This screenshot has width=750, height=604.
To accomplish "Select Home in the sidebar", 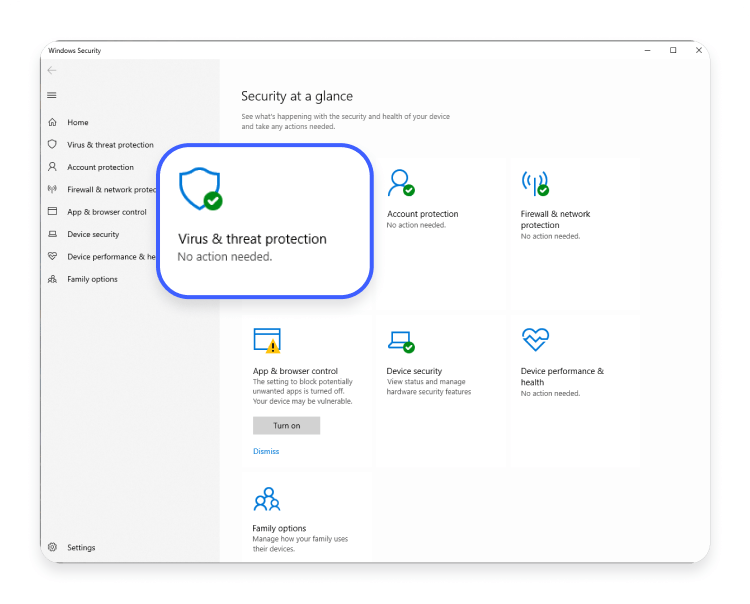I will [78, 122].
